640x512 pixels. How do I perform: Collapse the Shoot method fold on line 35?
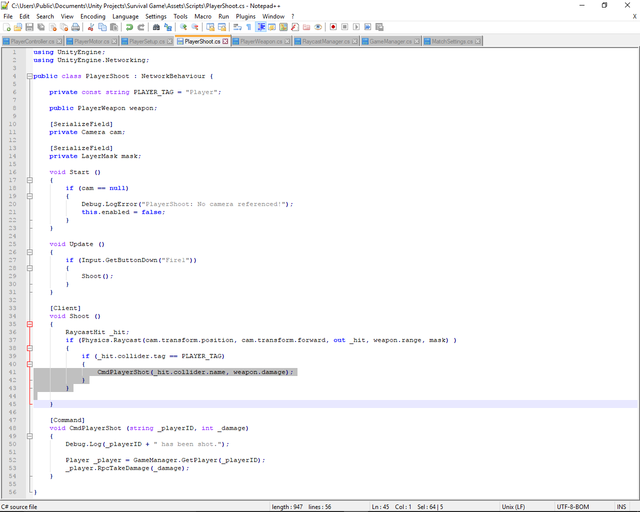[x=29, y=324]
